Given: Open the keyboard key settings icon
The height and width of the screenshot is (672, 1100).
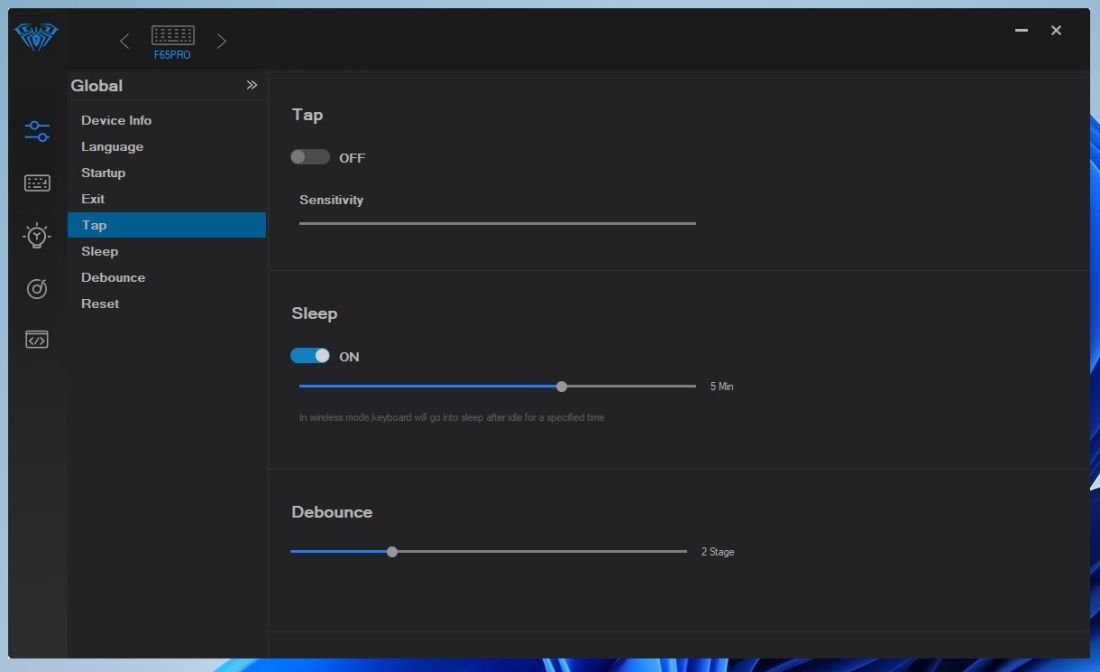Looking at the screenshot, I should click(x=36, y=183).
